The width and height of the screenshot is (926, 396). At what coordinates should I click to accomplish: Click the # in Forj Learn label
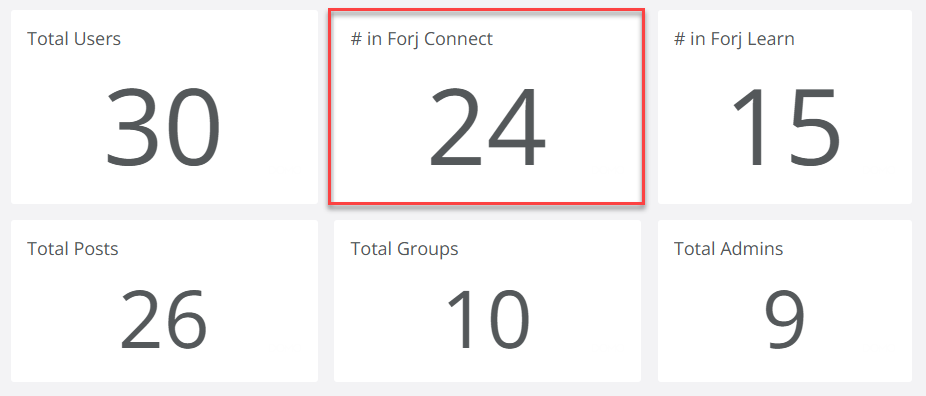click(x=734, y=39)
